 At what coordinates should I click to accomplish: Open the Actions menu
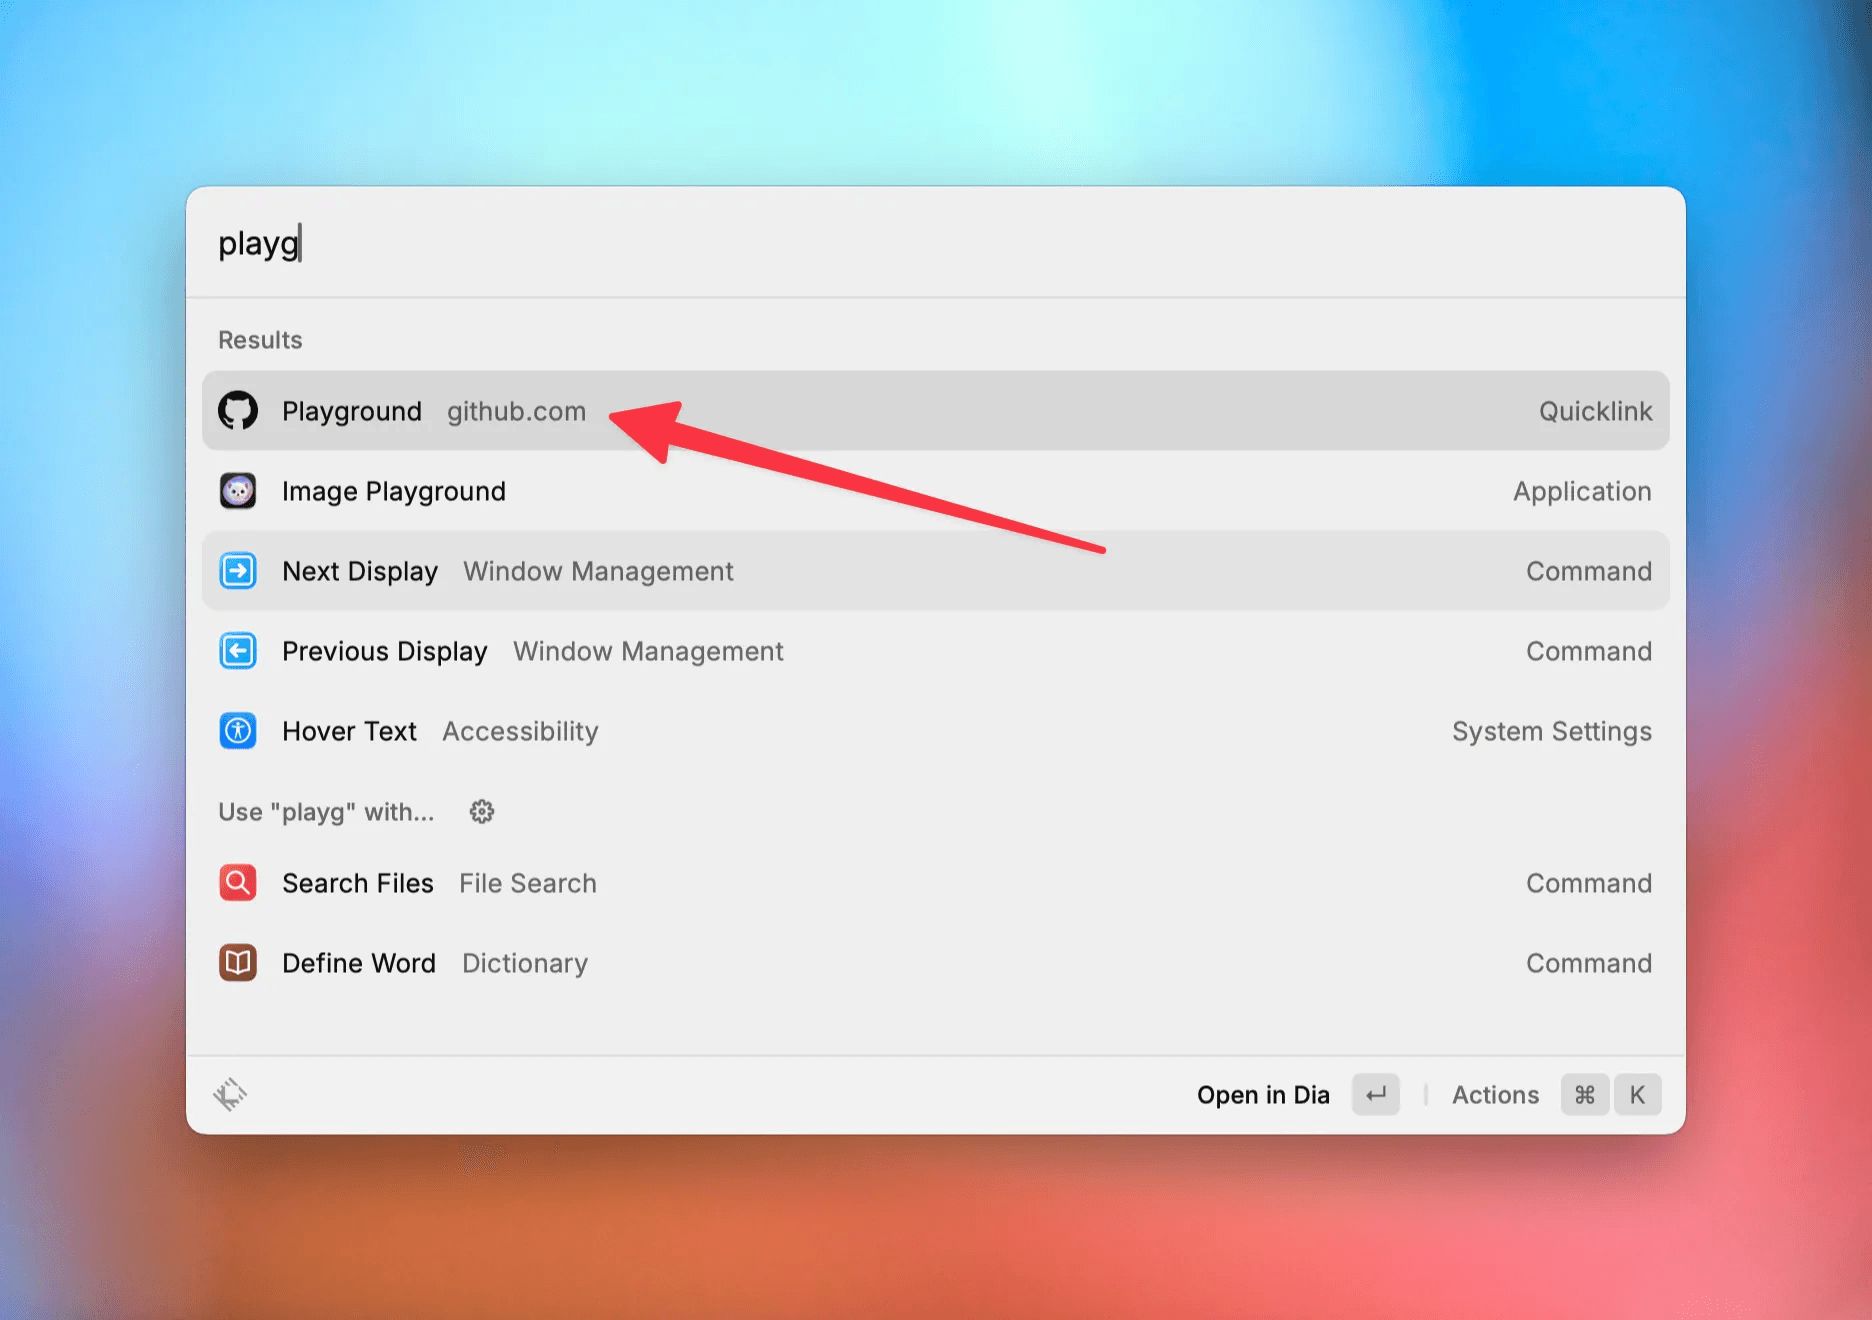tap(1495, 1095)
